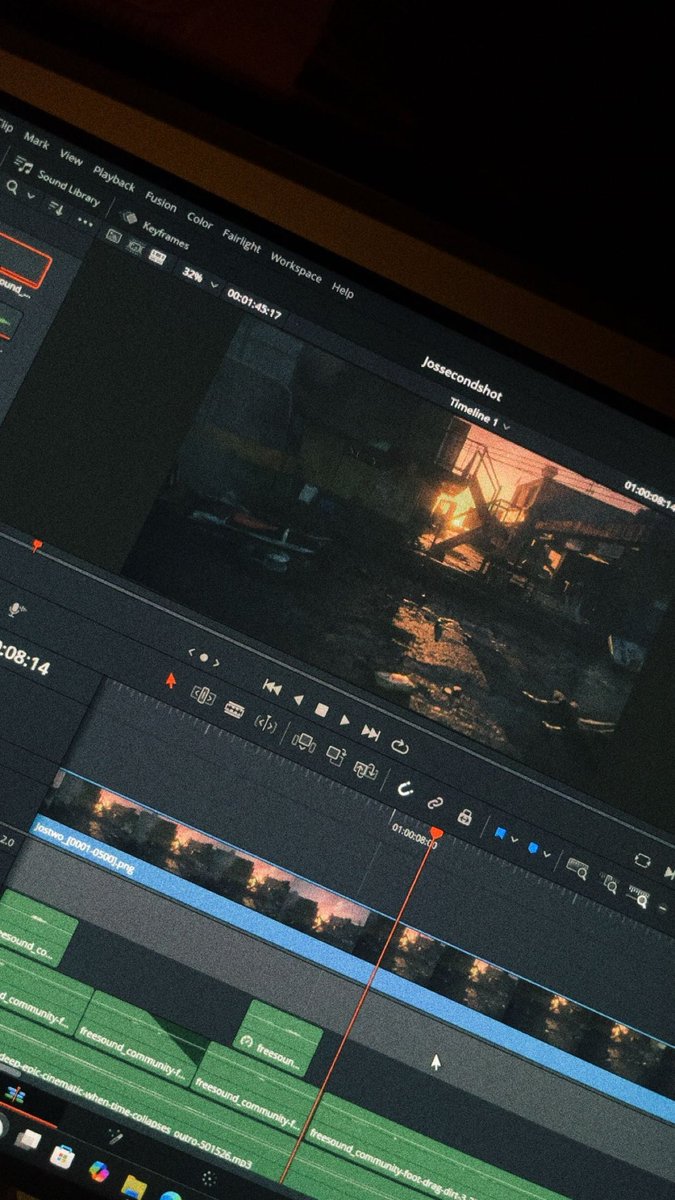
Task: Open the View menu
Action: (x=71, y=157)
